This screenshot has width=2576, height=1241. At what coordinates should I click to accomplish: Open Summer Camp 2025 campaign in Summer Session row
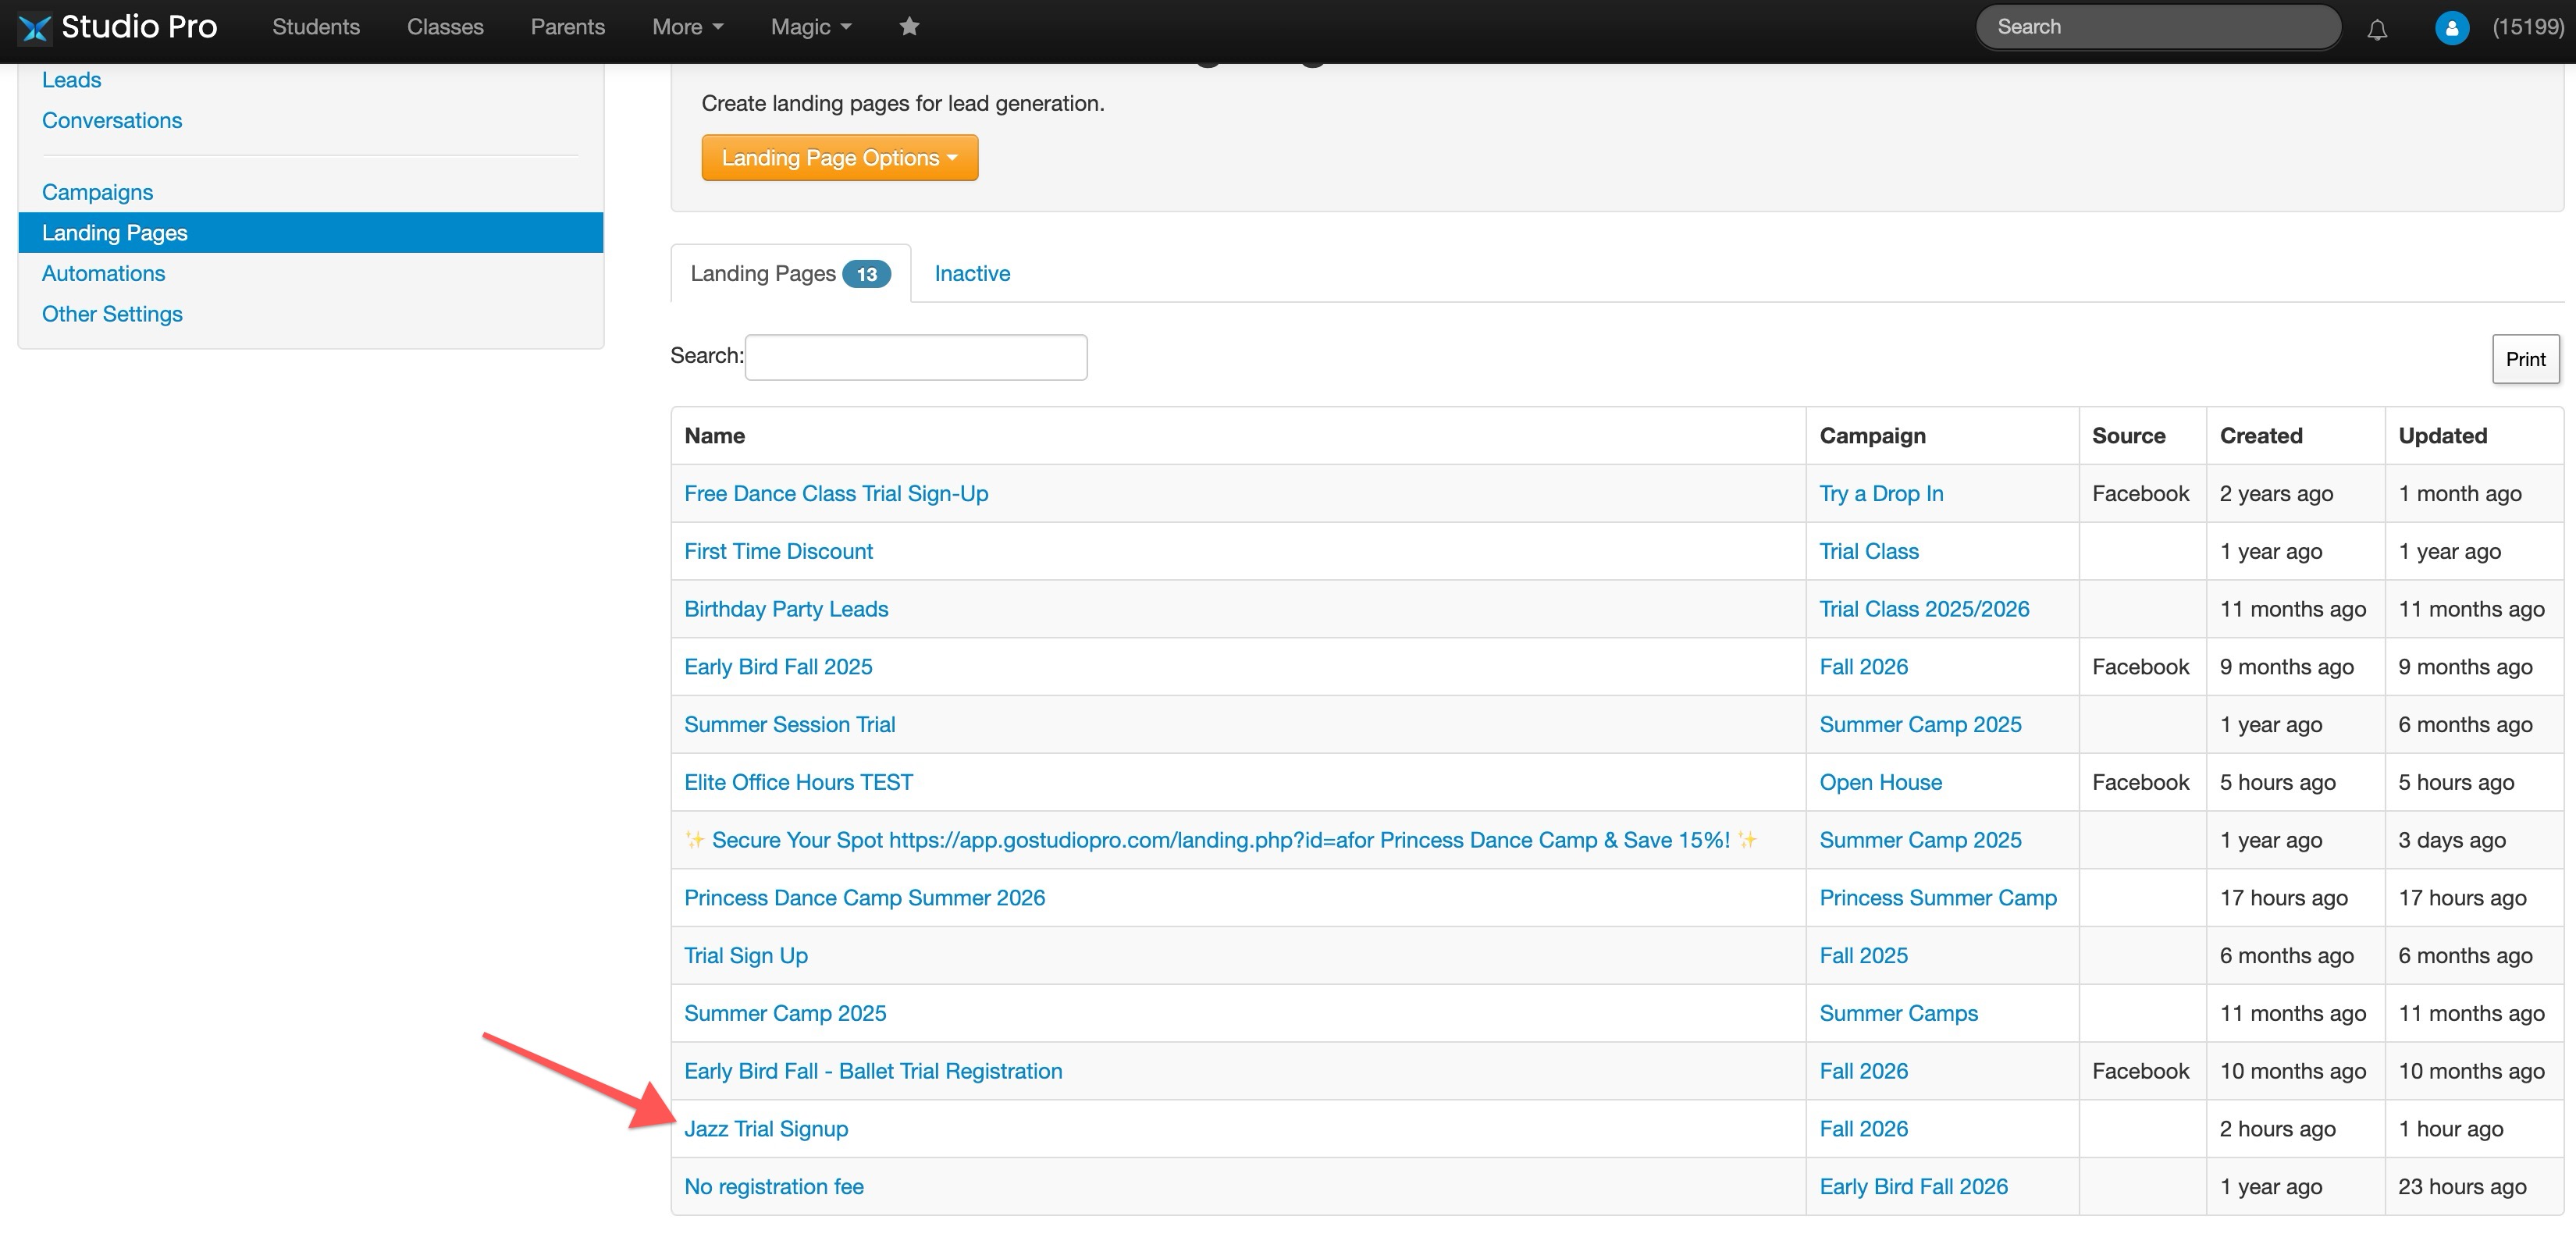pyautogui.click(x=1920, y=725)
